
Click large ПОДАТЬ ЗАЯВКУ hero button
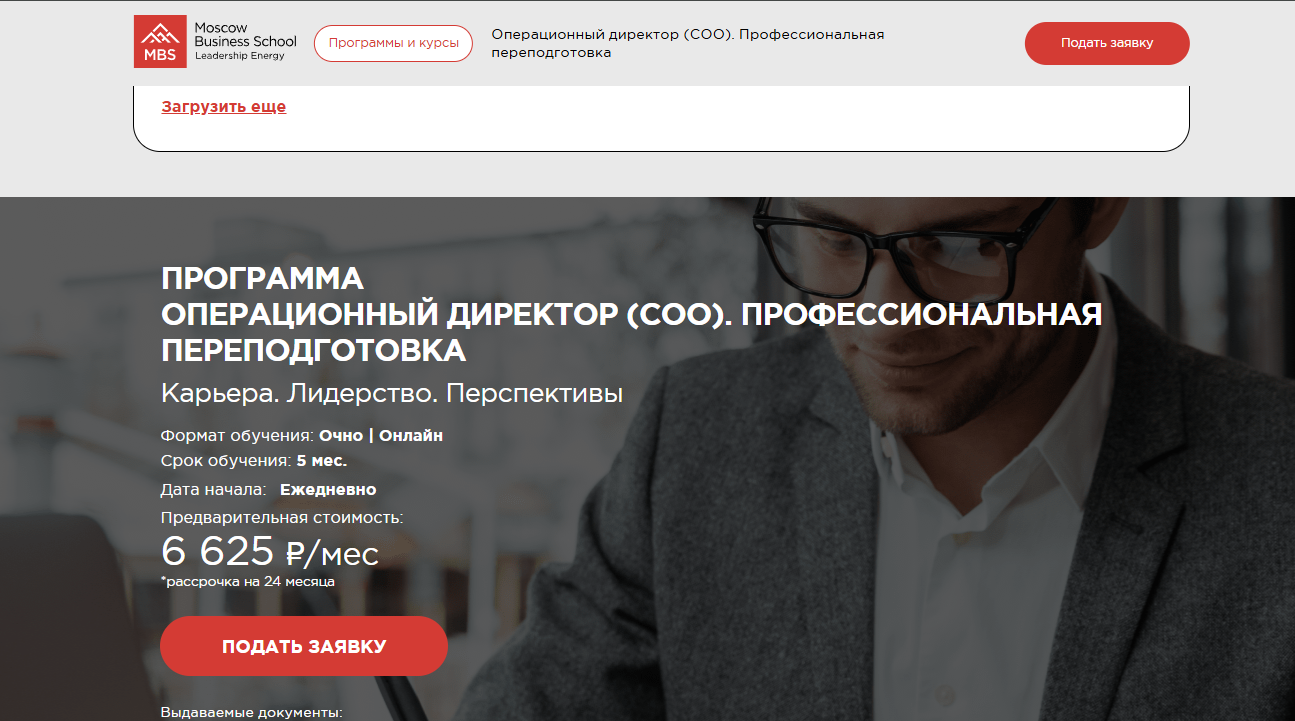(x=304, y=646)
